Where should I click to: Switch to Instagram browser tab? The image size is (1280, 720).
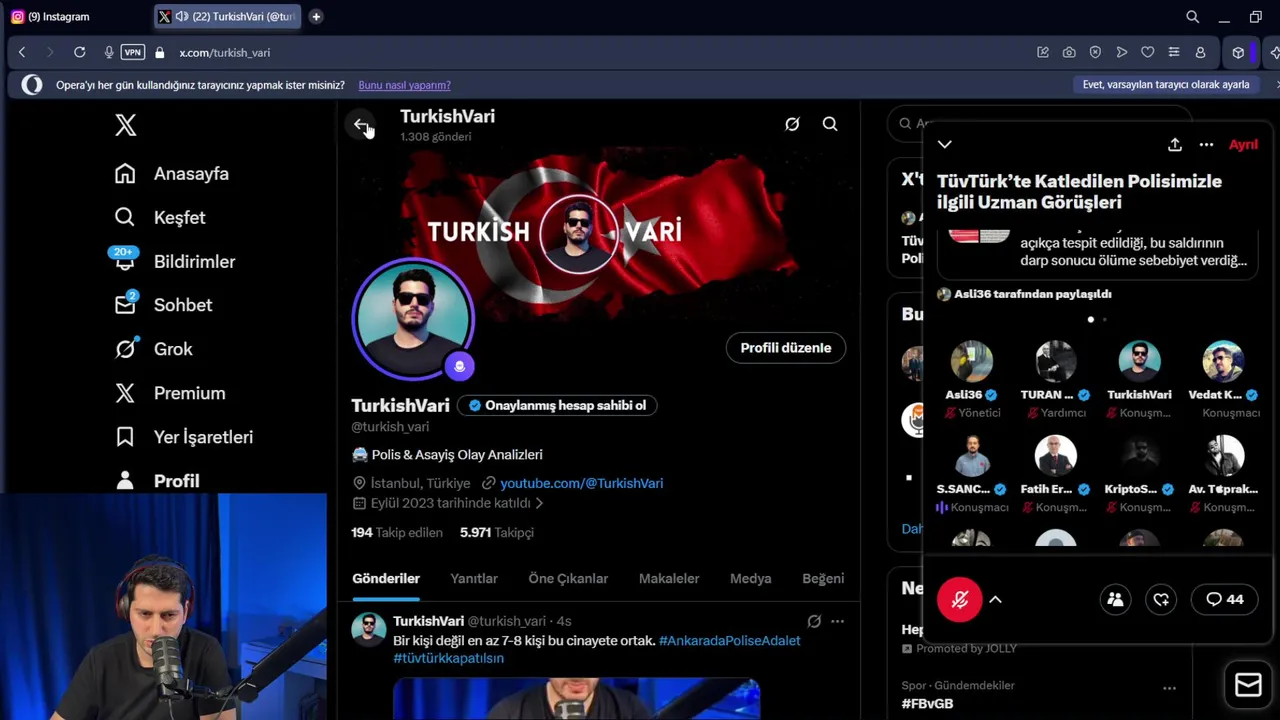pyautogui.click(x=75, y=16)
